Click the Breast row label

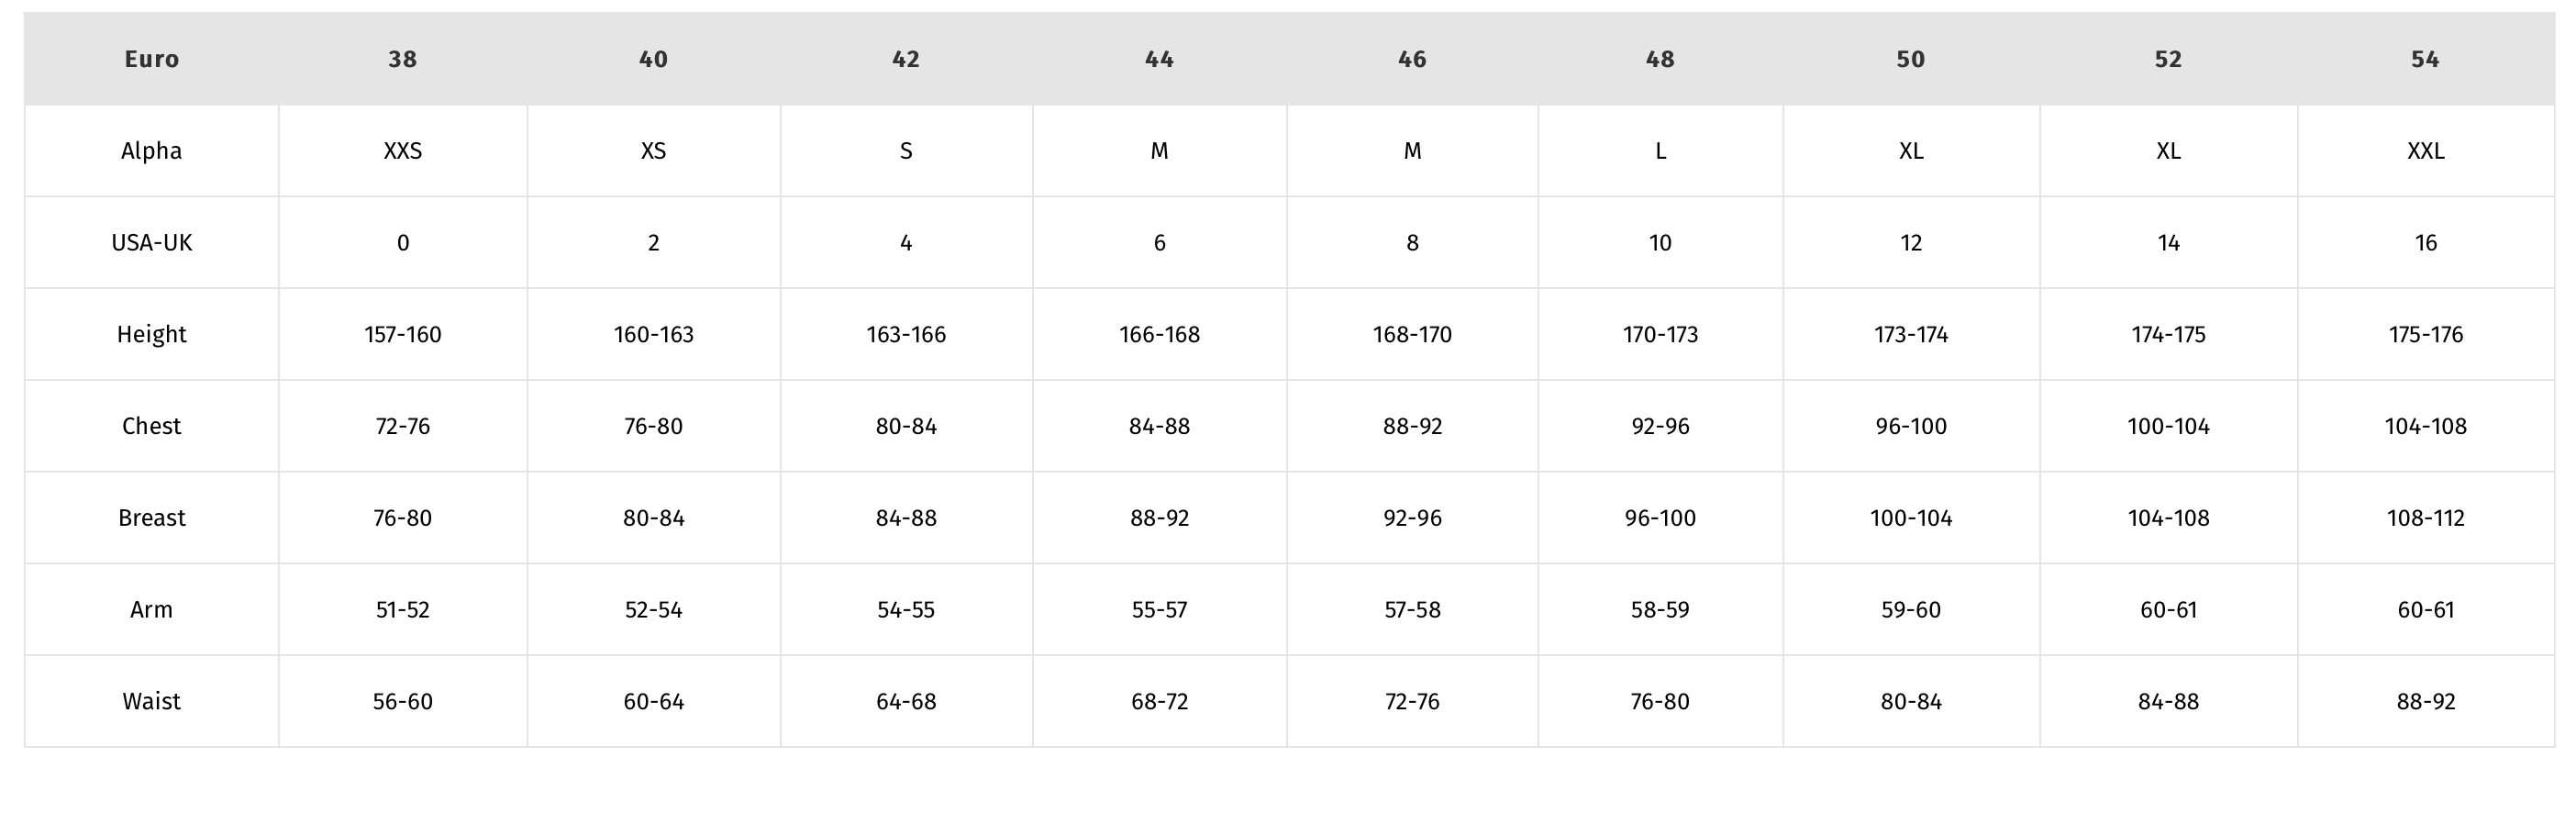click(151, 518)
